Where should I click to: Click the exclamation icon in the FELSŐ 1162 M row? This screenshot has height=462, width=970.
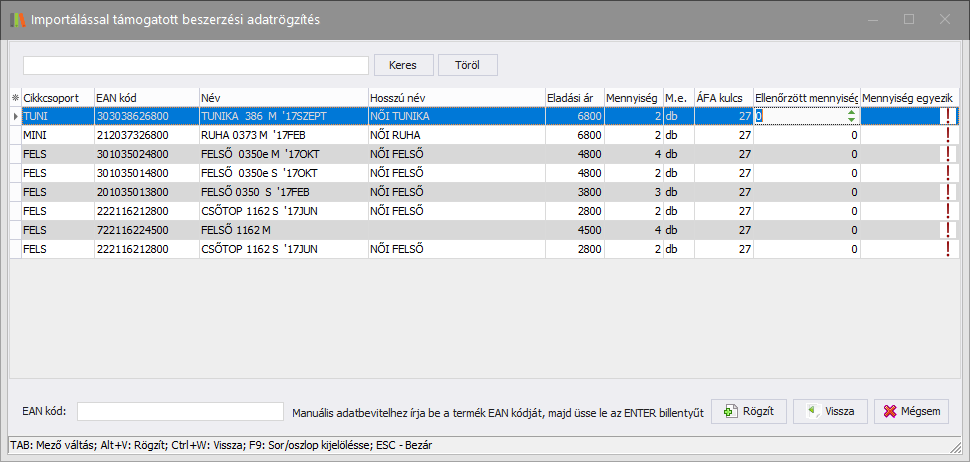(948, 230)
